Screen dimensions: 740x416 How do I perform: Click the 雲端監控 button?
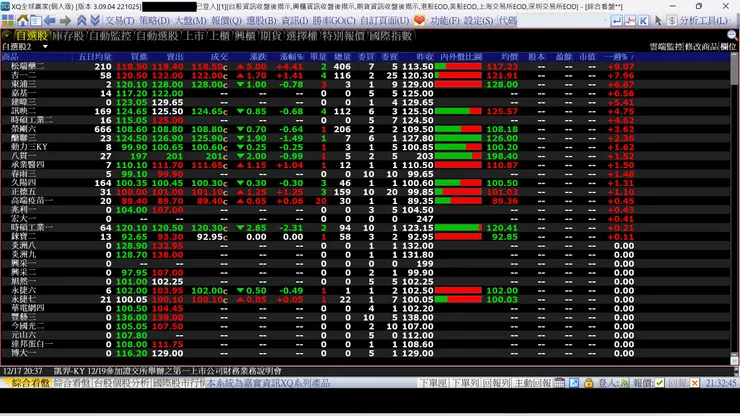coord(666,46)
